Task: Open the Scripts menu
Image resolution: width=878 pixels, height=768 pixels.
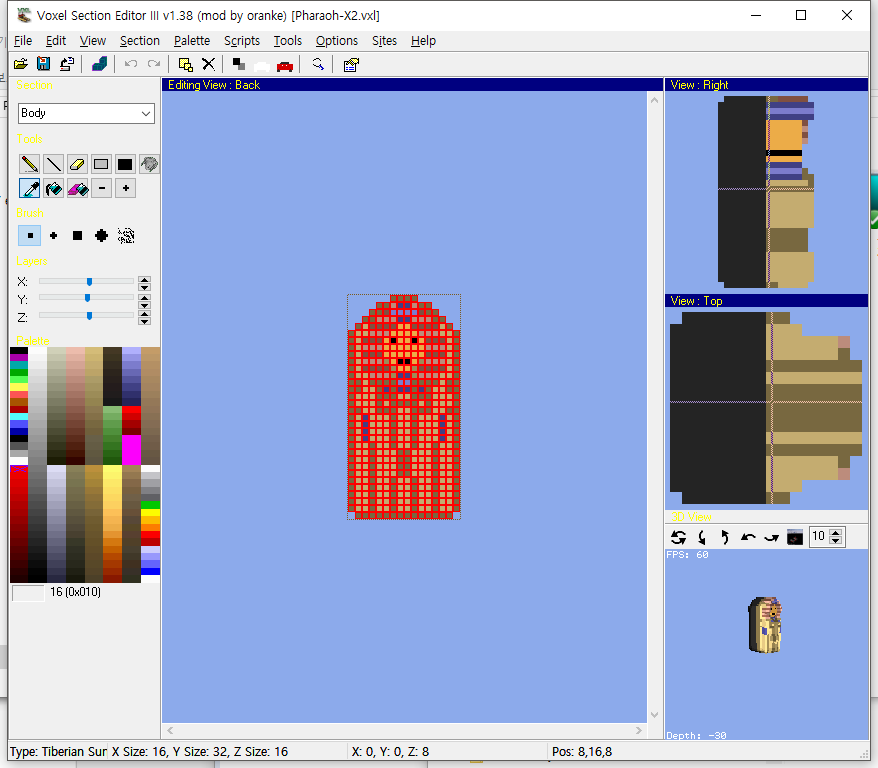Action: tap(242, 41)
